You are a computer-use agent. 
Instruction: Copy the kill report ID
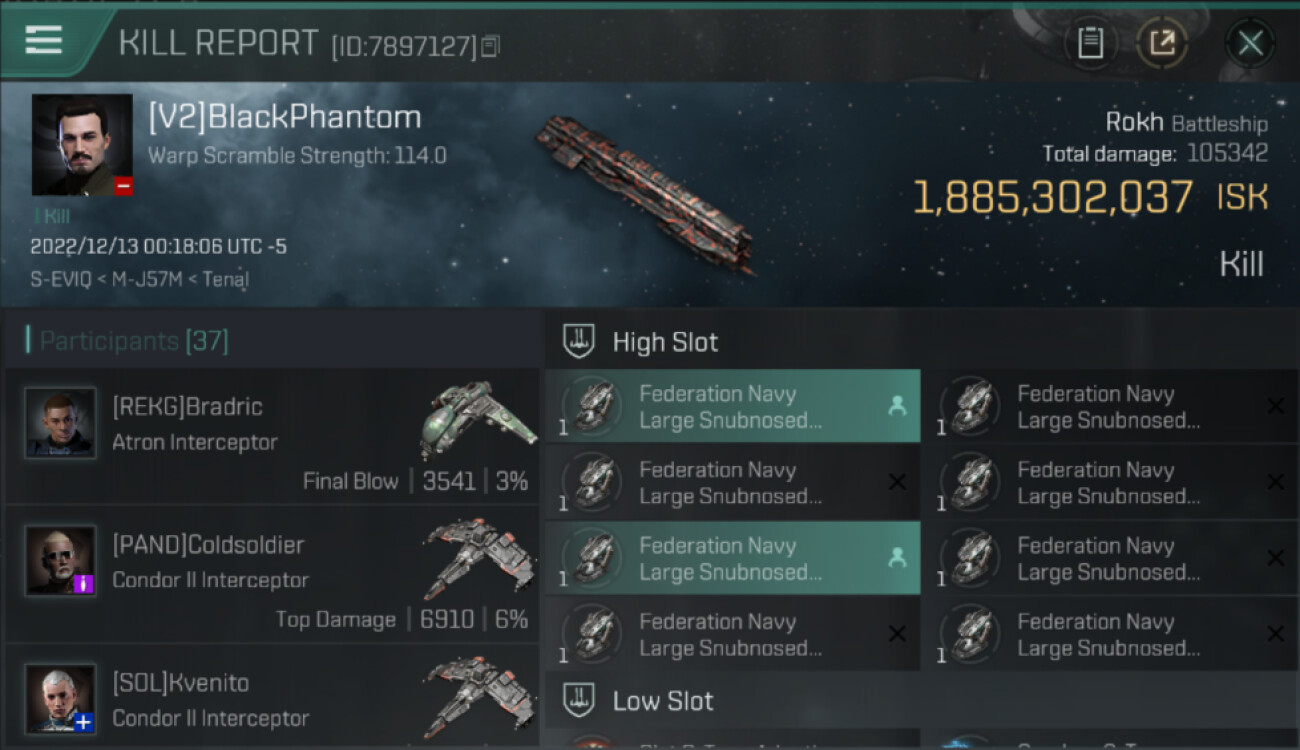(490, 46)
